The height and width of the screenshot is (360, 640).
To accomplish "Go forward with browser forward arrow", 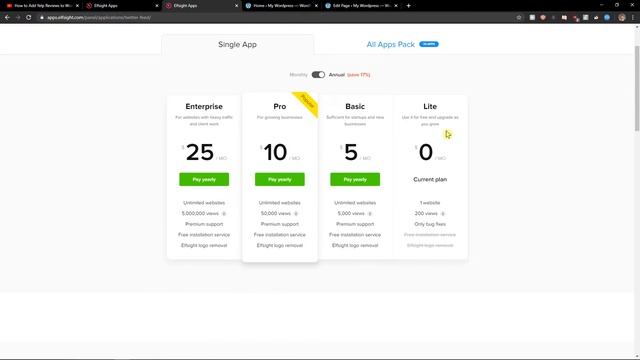I will pyautogui.click(x=18, y=18).
